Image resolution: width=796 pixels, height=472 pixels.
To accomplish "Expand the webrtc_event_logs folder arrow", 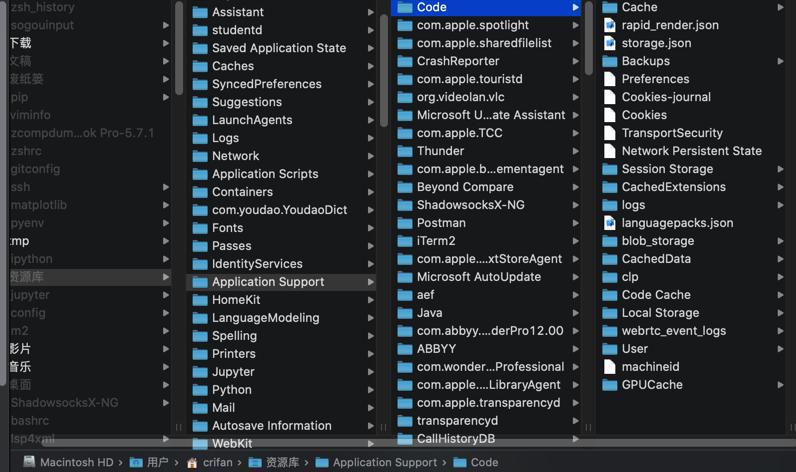I will pyautogui.click(x=780, y=331).
